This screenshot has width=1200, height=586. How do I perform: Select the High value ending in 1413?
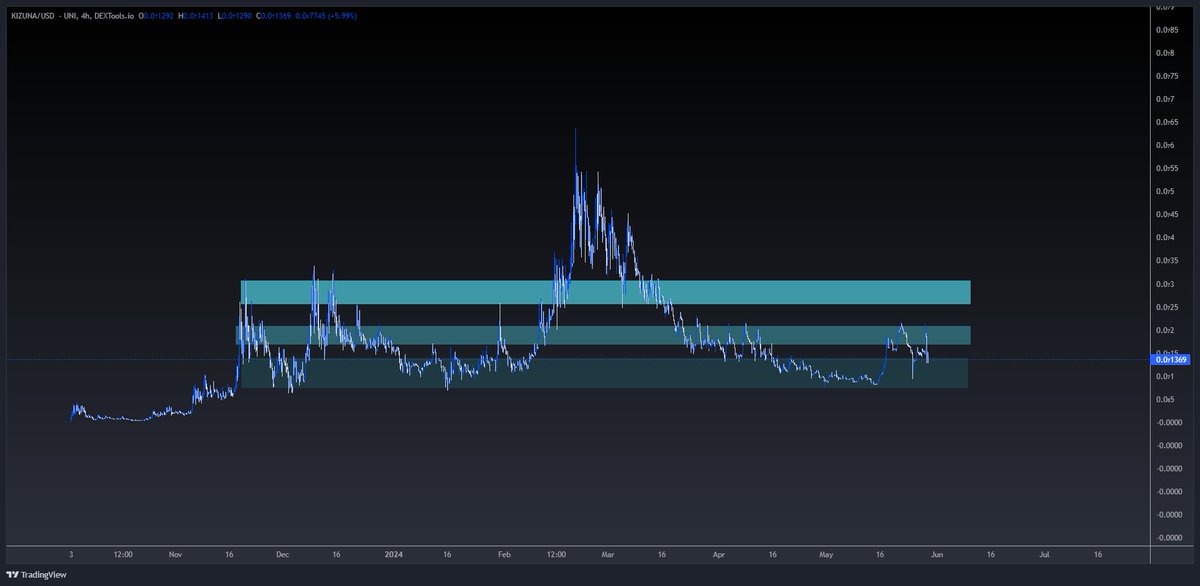coord(200,16)
